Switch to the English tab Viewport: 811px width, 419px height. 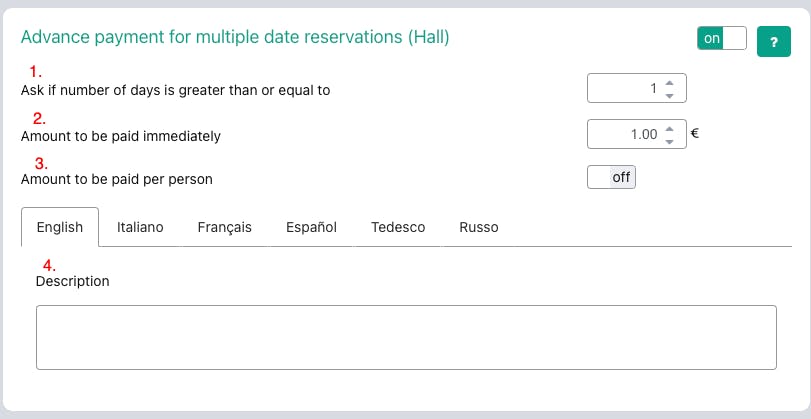coord(59,227)
